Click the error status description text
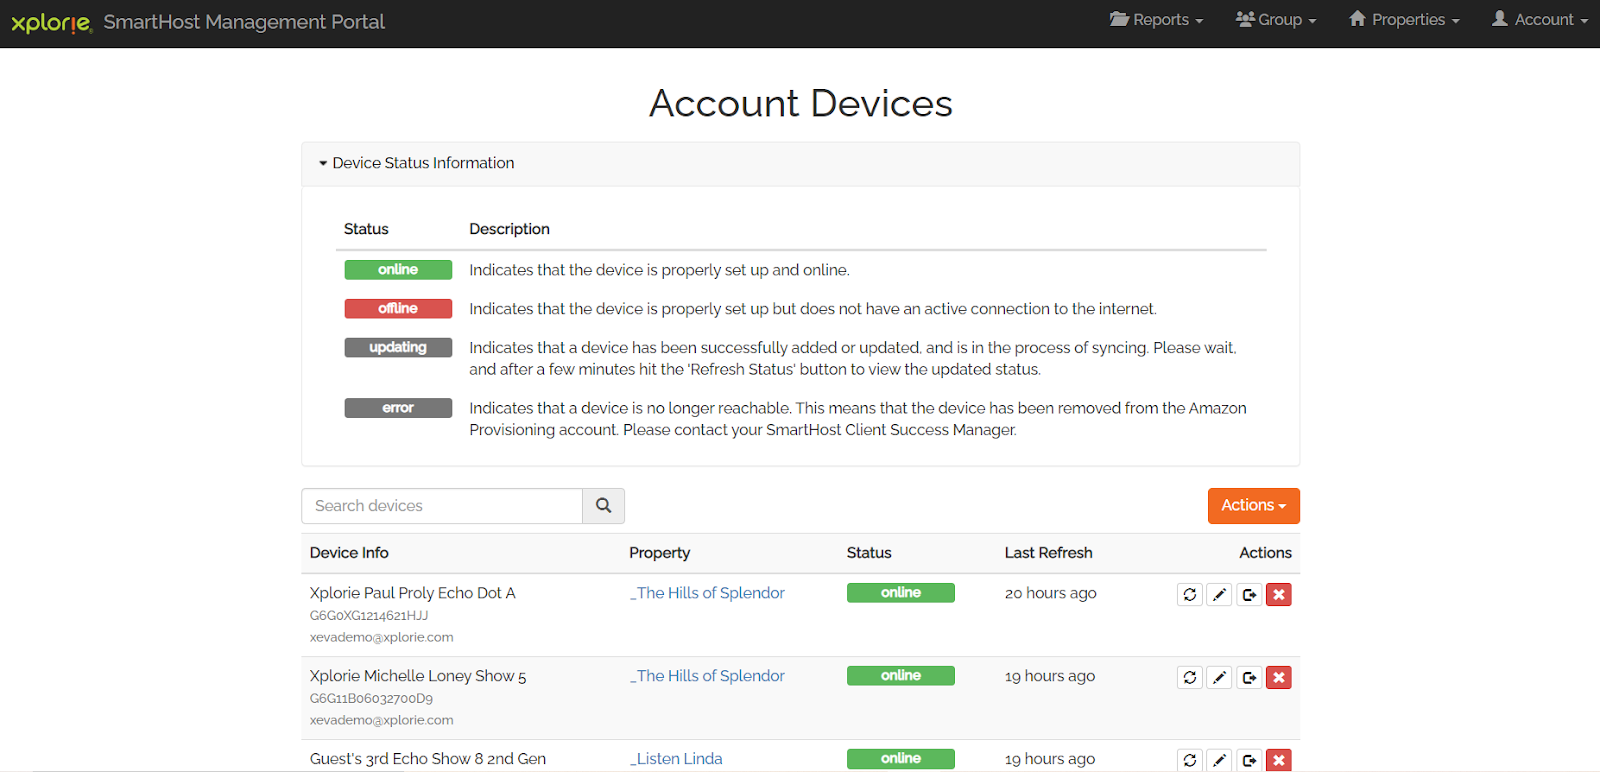This screenshot has width=1600, height=772. pos(858,419)
